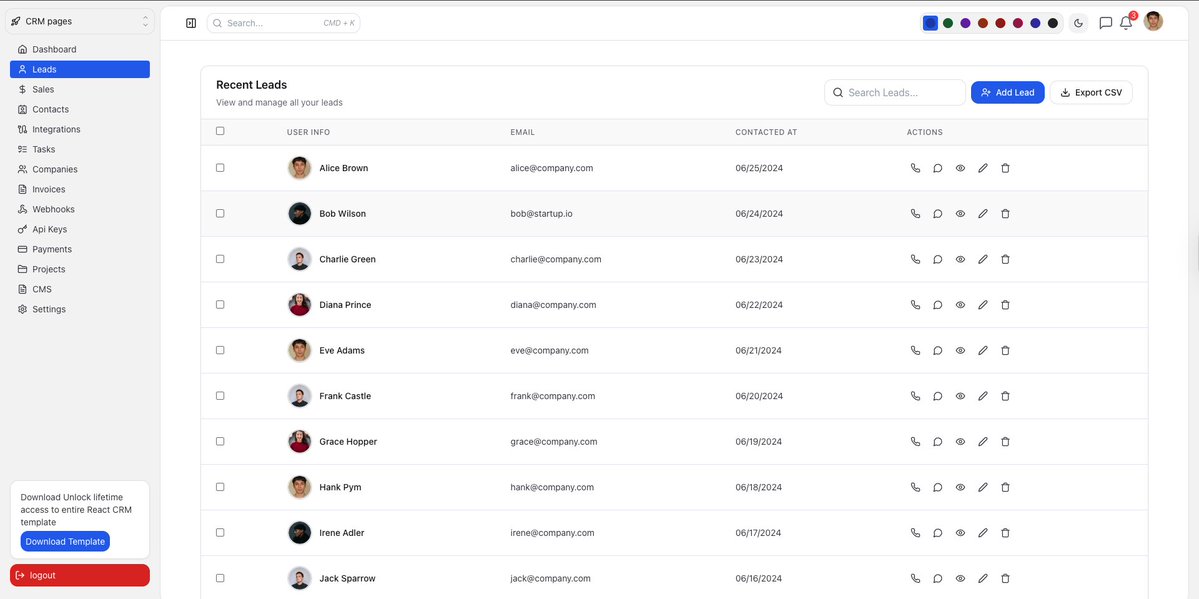Navigate to the Invoices section

pos(47,188)
